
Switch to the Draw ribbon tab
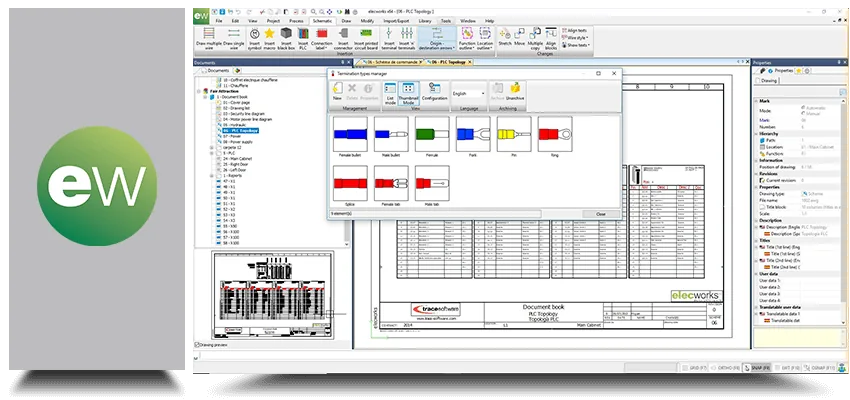346,21
